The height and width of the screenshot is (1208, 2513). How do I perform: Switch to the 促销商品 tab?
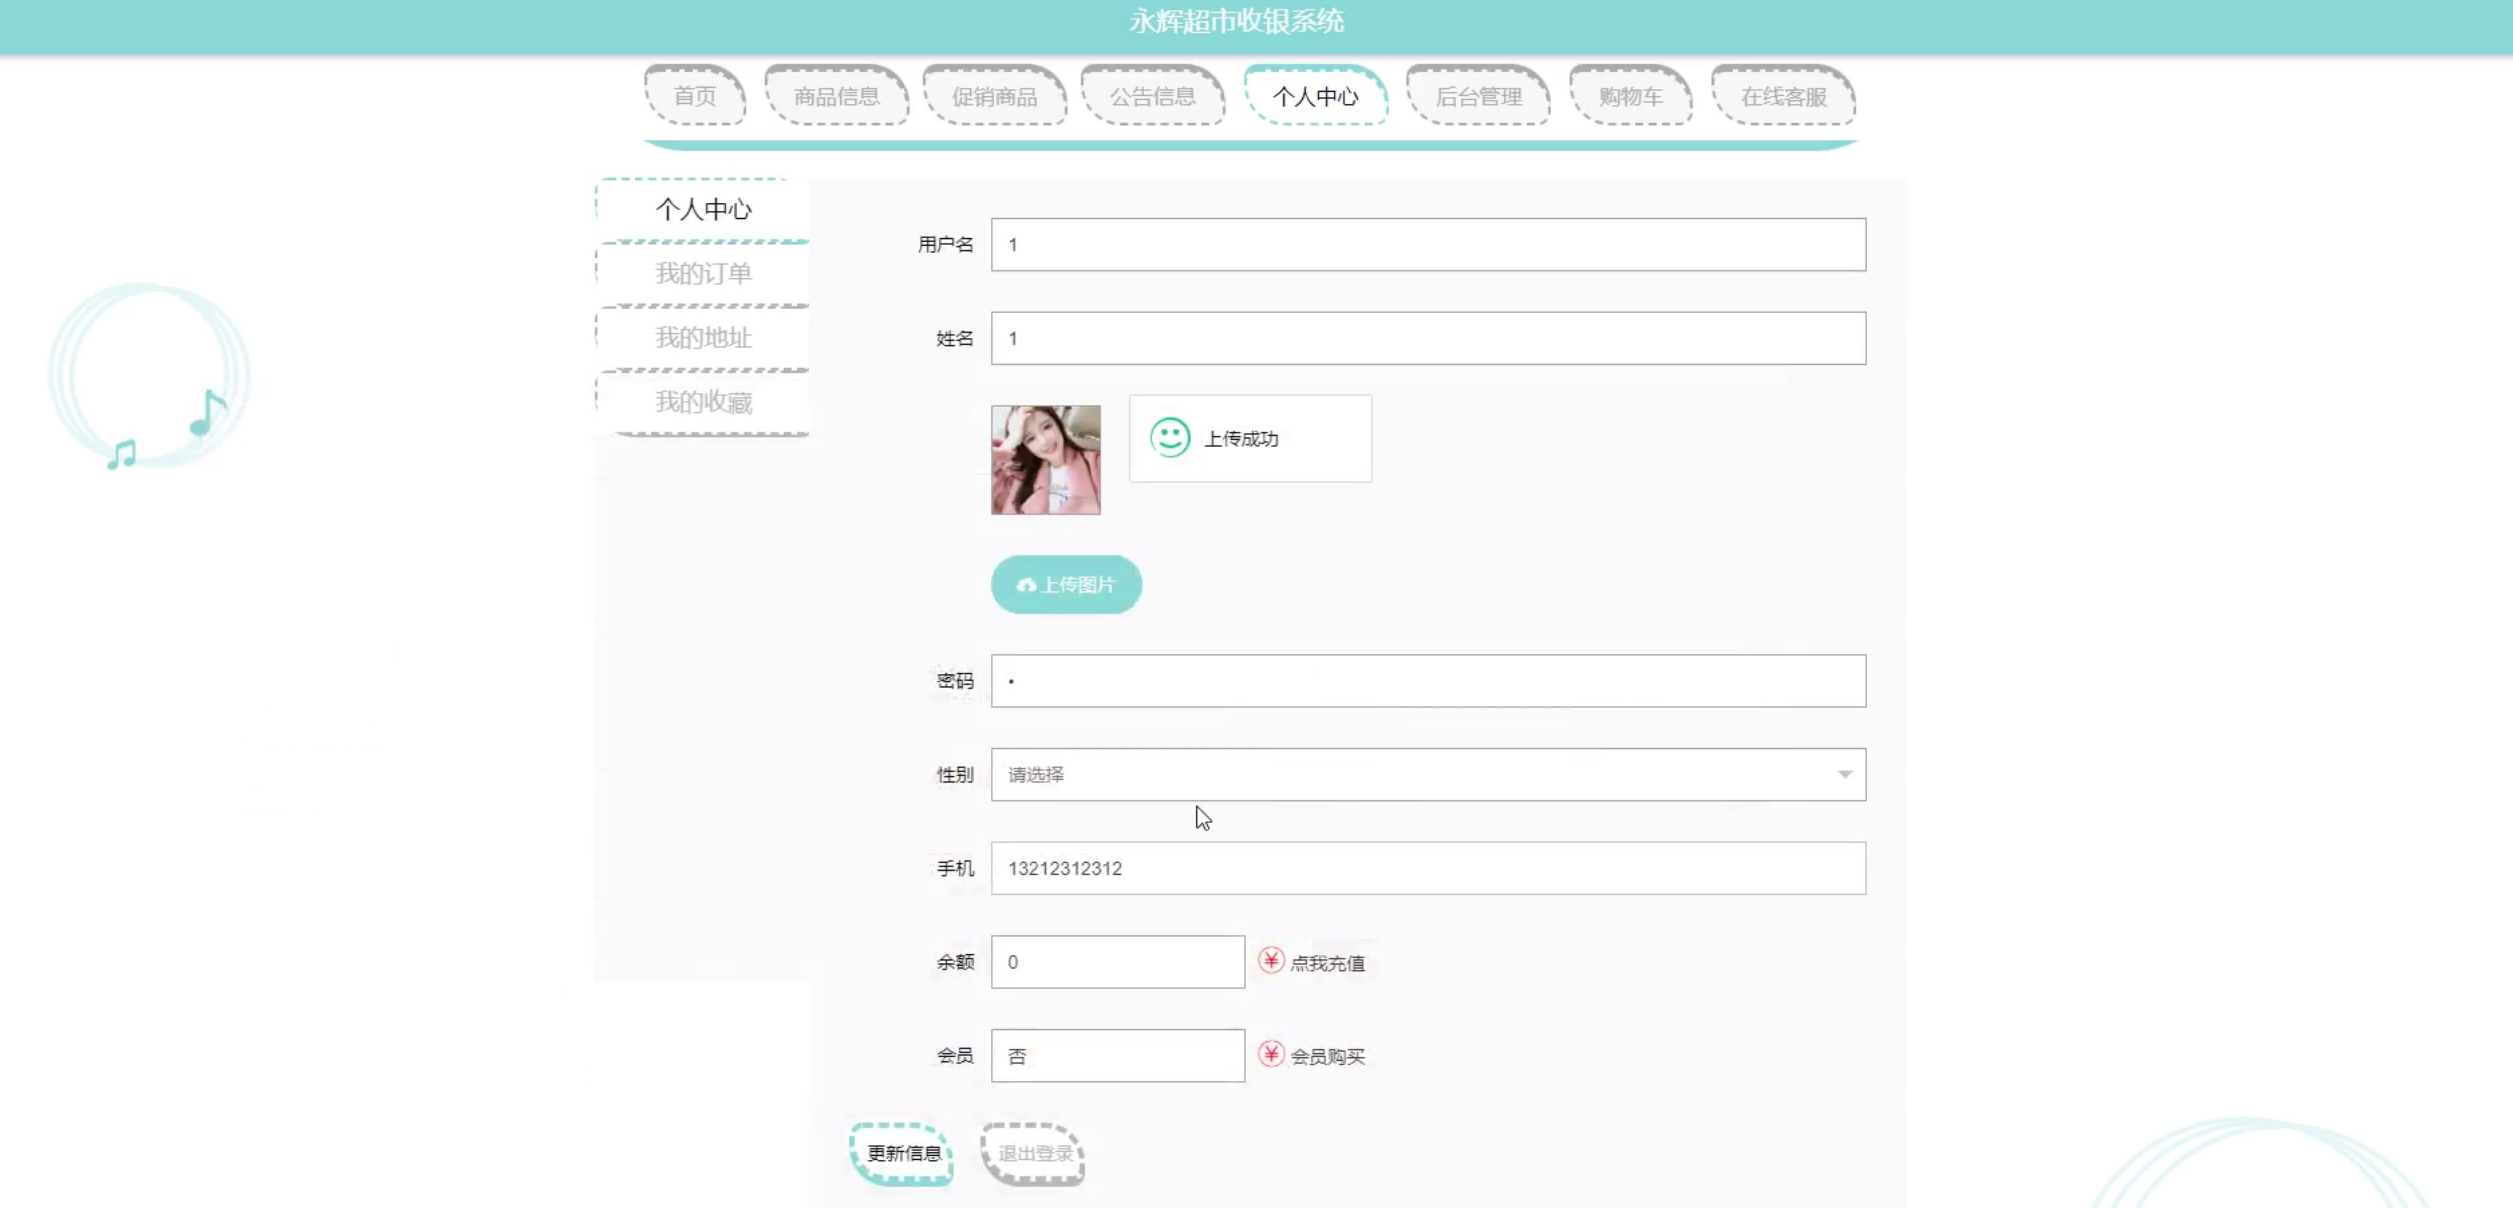[994, 97]
